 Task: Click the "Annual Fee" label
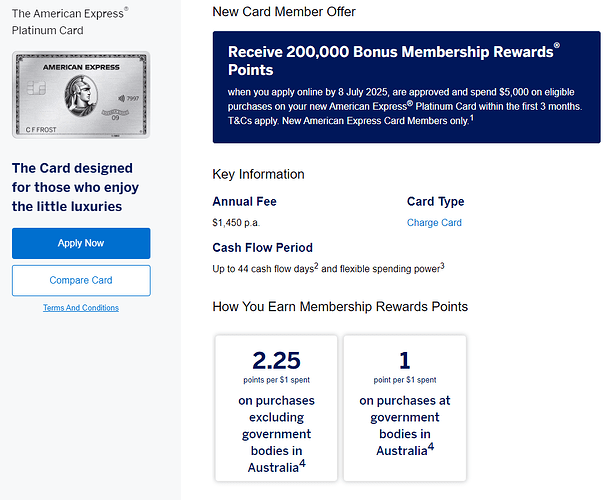(x=244, y=202)
